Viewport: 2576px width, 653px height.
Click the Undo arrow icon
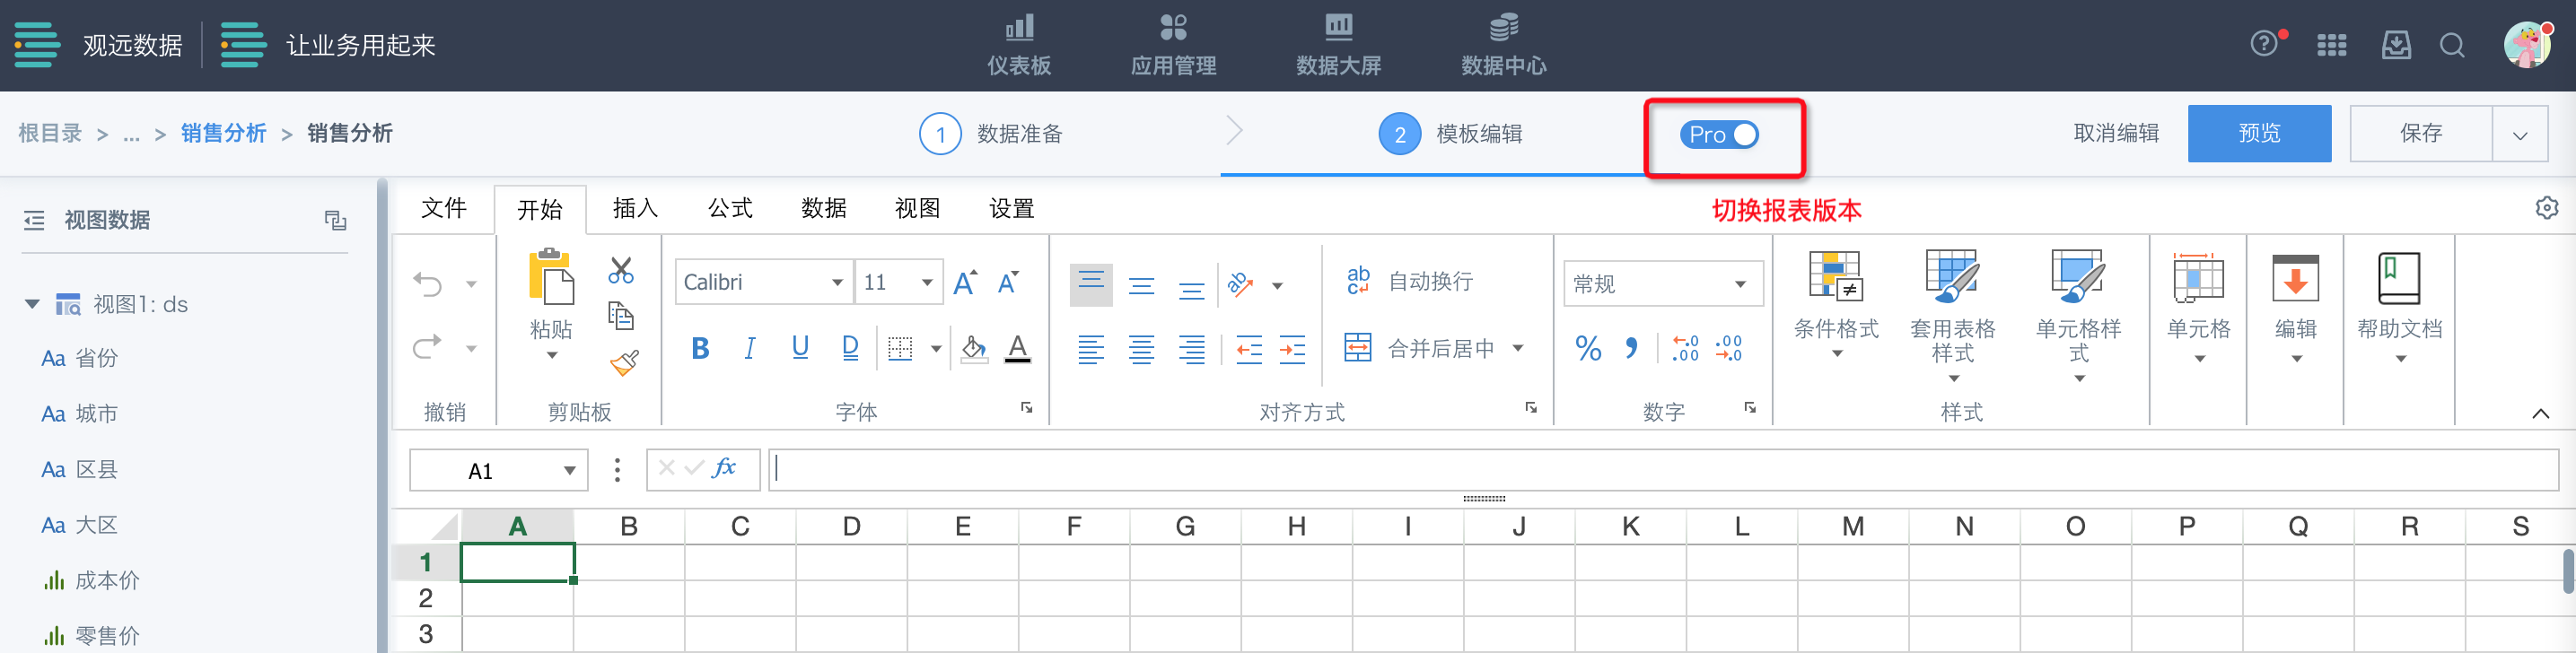point(428,285)
